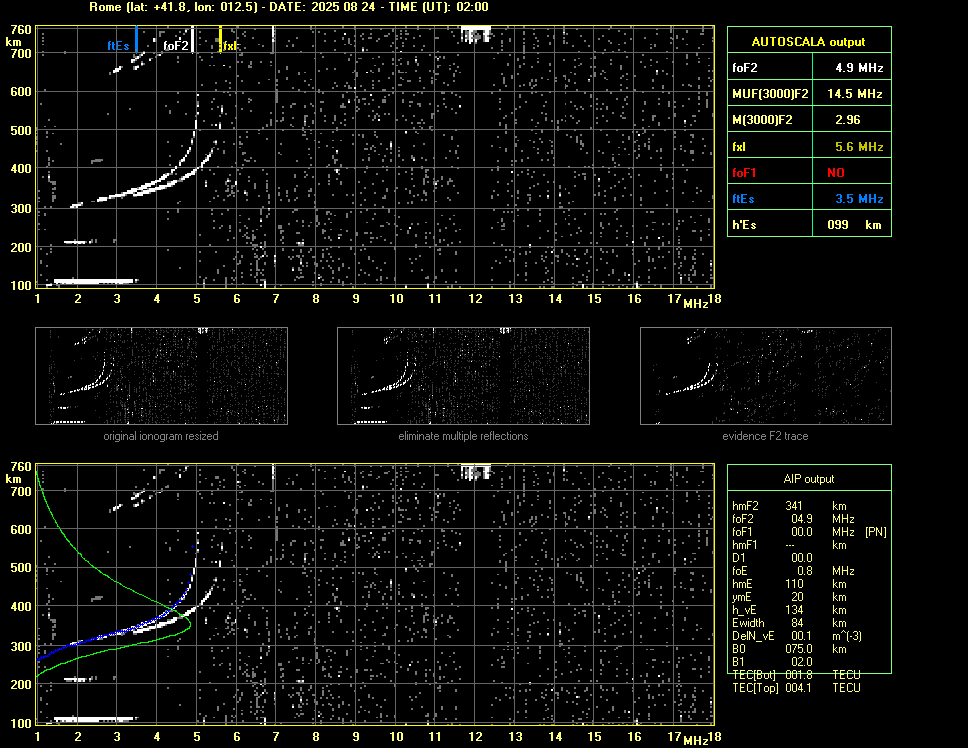This screenshot has height=748, width=968.
Task: Click the B0 075.0 km row
Action: click(x=789, y=649)
